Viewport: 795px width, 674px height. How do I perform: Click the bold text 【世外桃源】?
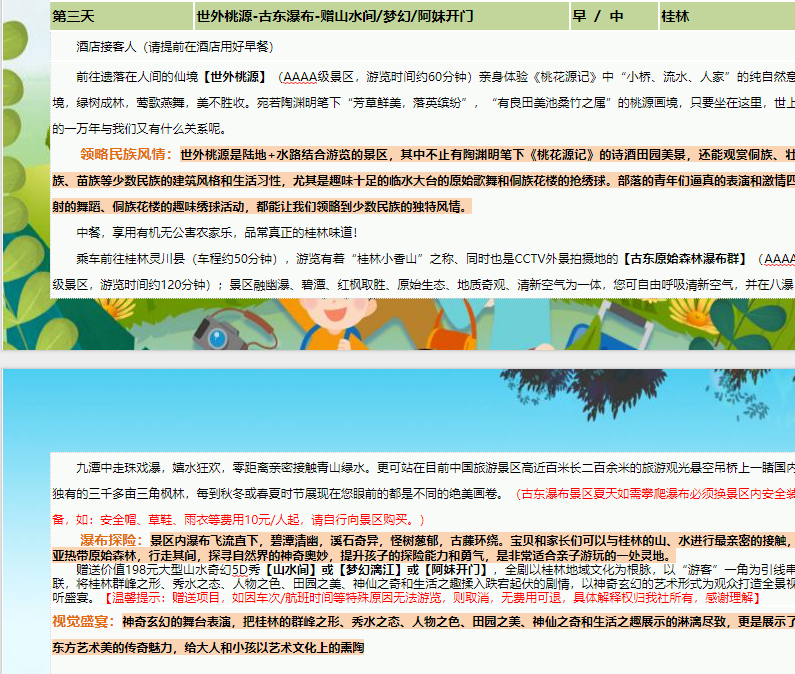[235, 77]
